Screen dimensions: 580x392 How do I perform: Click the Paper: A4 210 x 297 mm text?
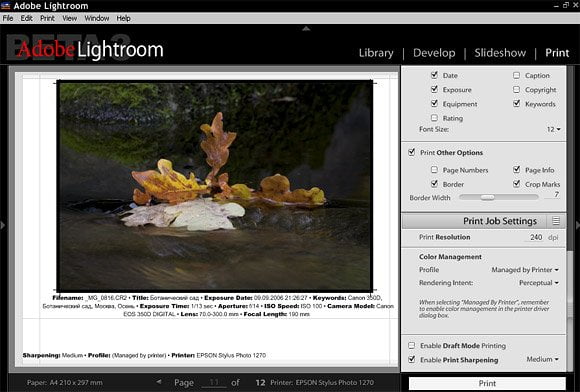pos(65,382)
